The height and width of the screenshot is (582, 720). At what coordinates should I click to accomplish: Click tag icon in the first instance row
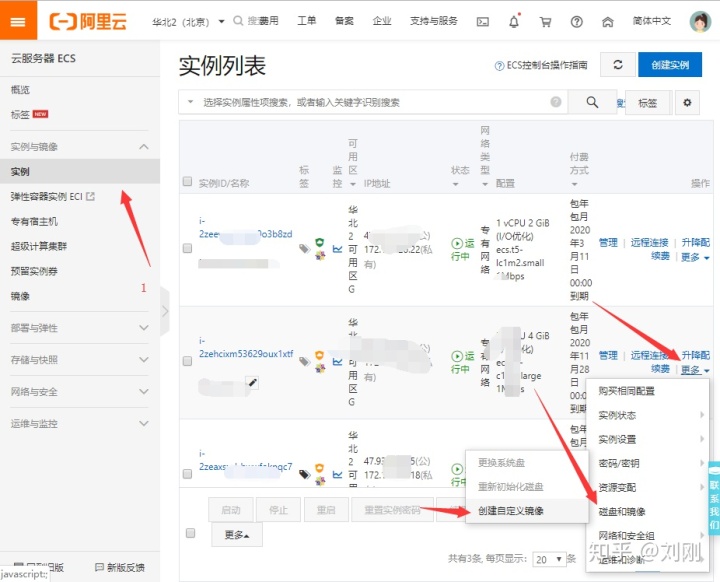point(304,249)
